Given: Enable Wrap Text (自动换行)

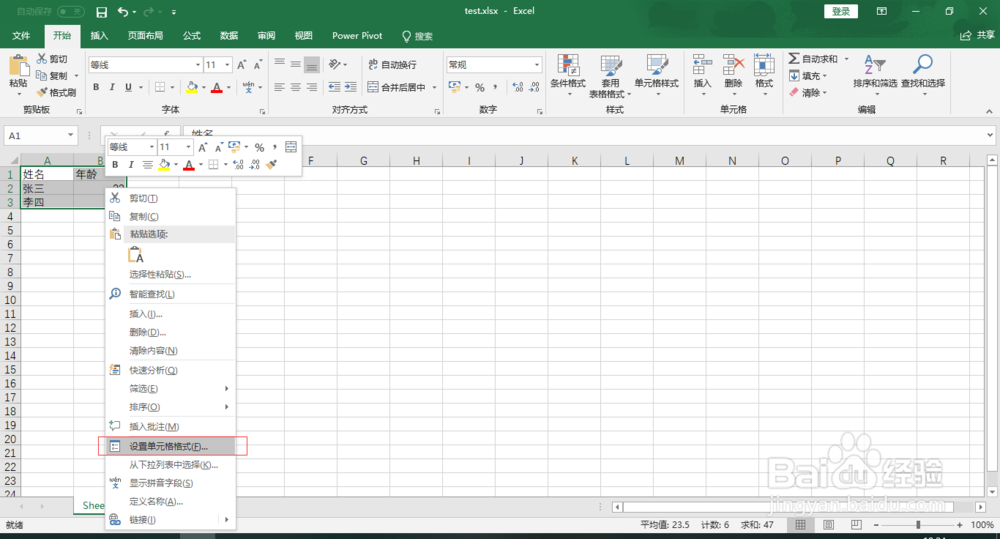Looking at the screenshot, I should pos(392,64).
